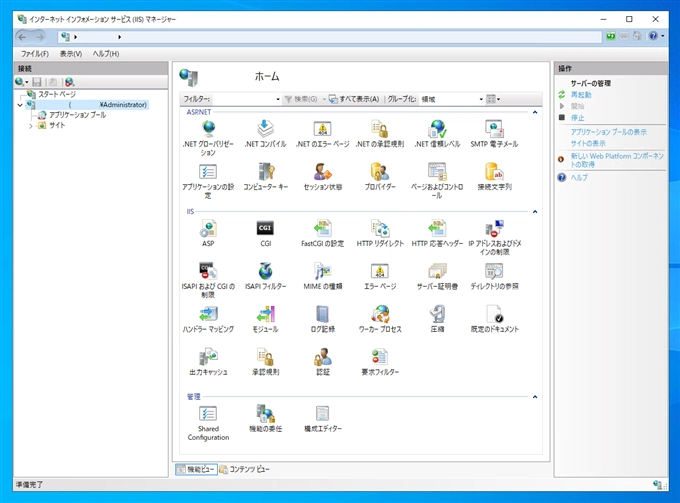Viewport: 680px width, 503px height.
Task: Collapse the 管理 group section
Action: [535, 397]
